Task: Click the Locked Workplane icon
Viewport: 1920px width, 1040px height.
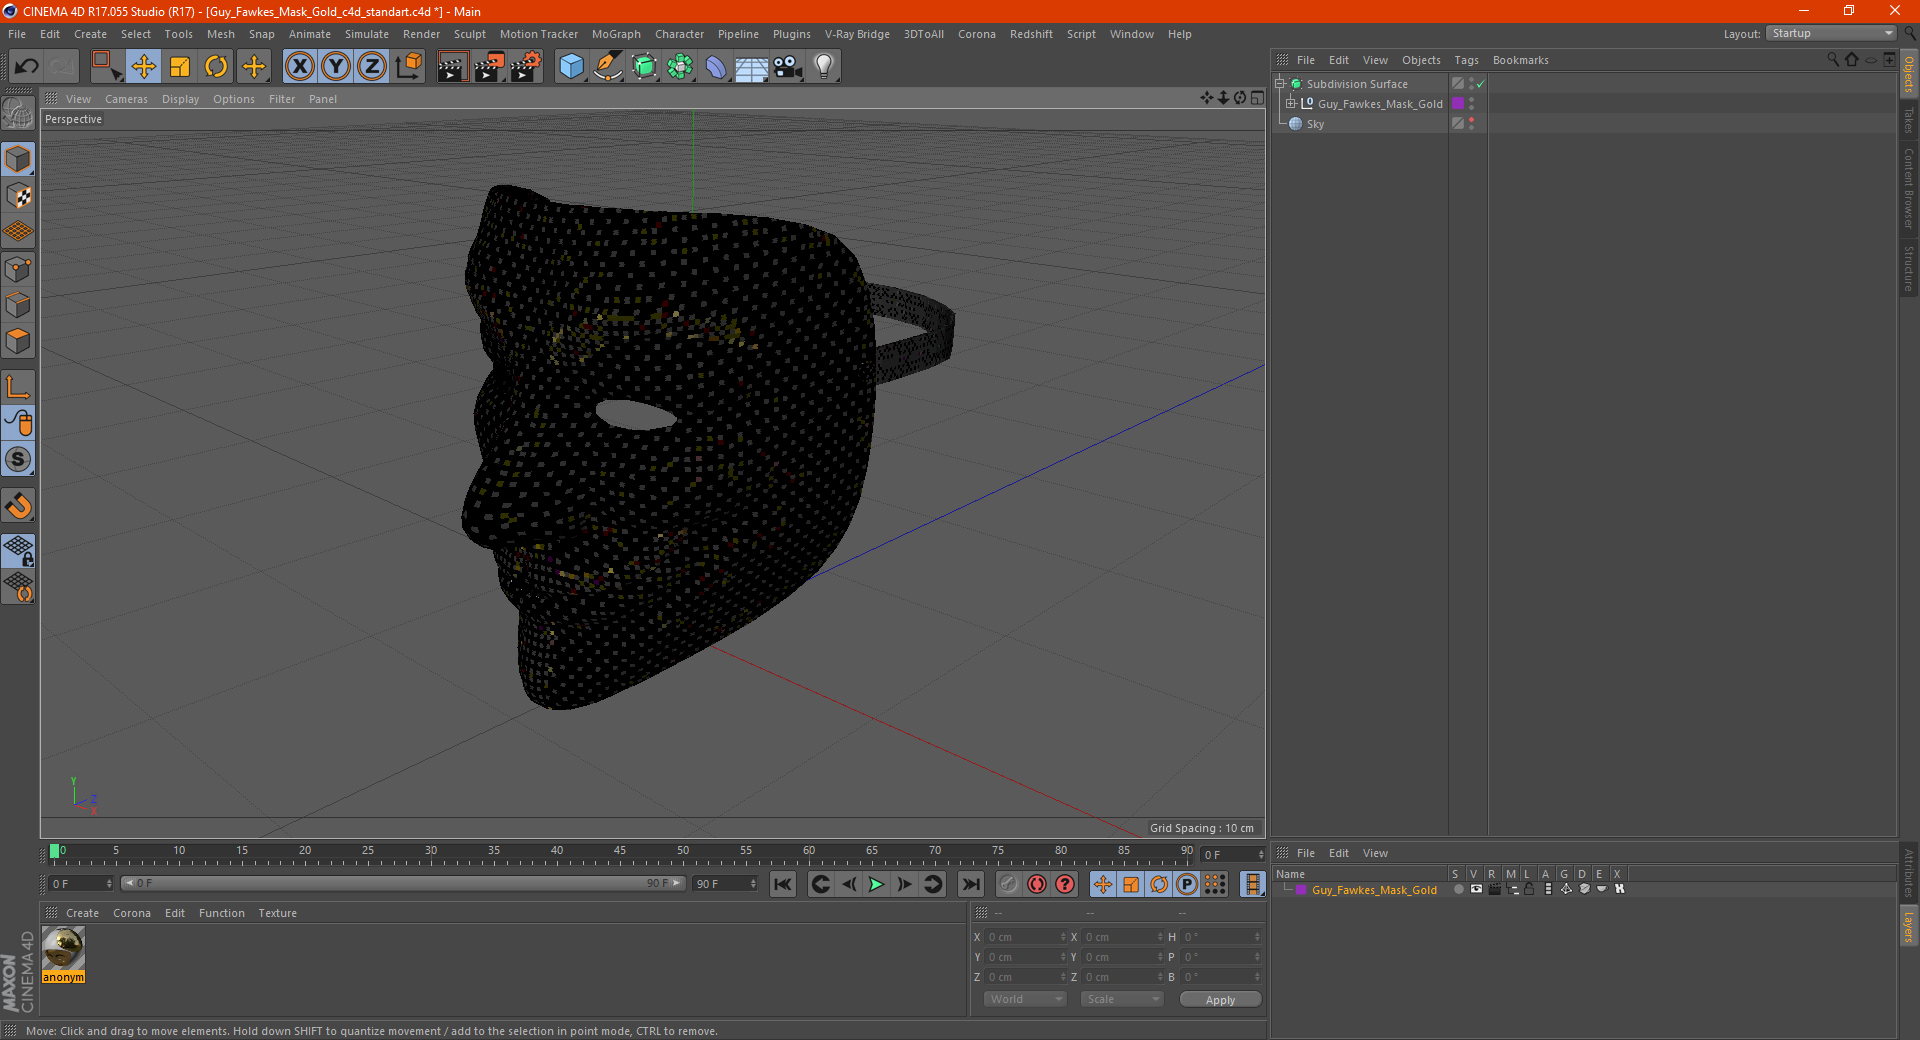Action: (18, 550)
